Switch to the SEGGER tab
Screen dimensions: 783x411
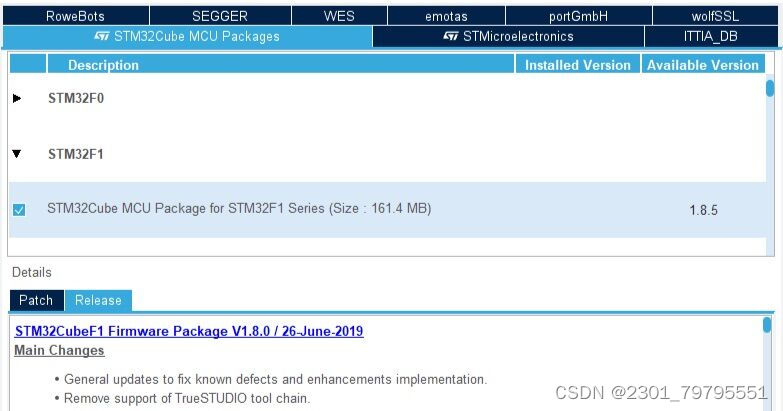[220, 16]
